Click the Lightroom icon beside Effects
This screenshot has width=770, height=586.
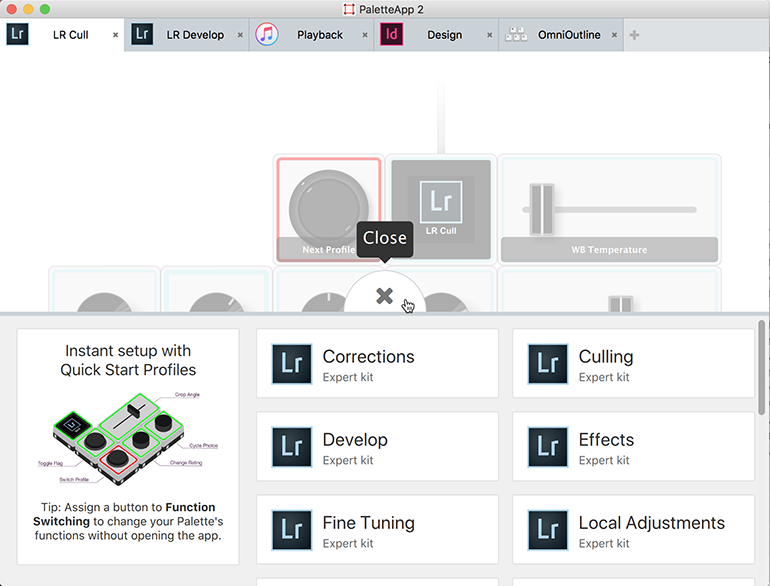548,448
